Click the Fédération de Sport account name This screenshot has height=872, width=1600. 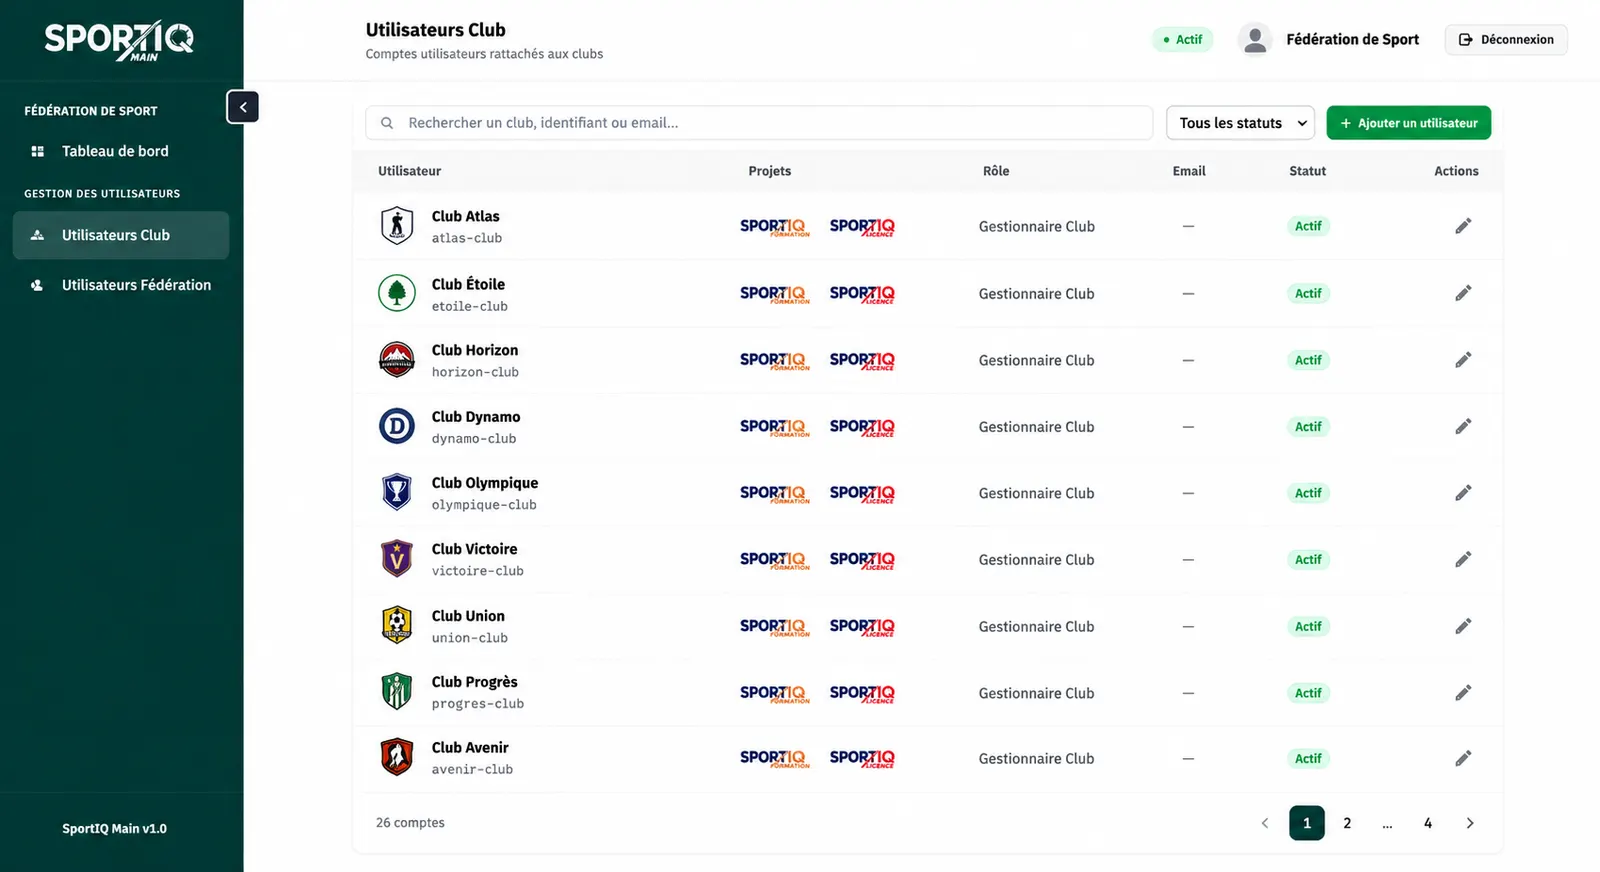pos(1352,39)
